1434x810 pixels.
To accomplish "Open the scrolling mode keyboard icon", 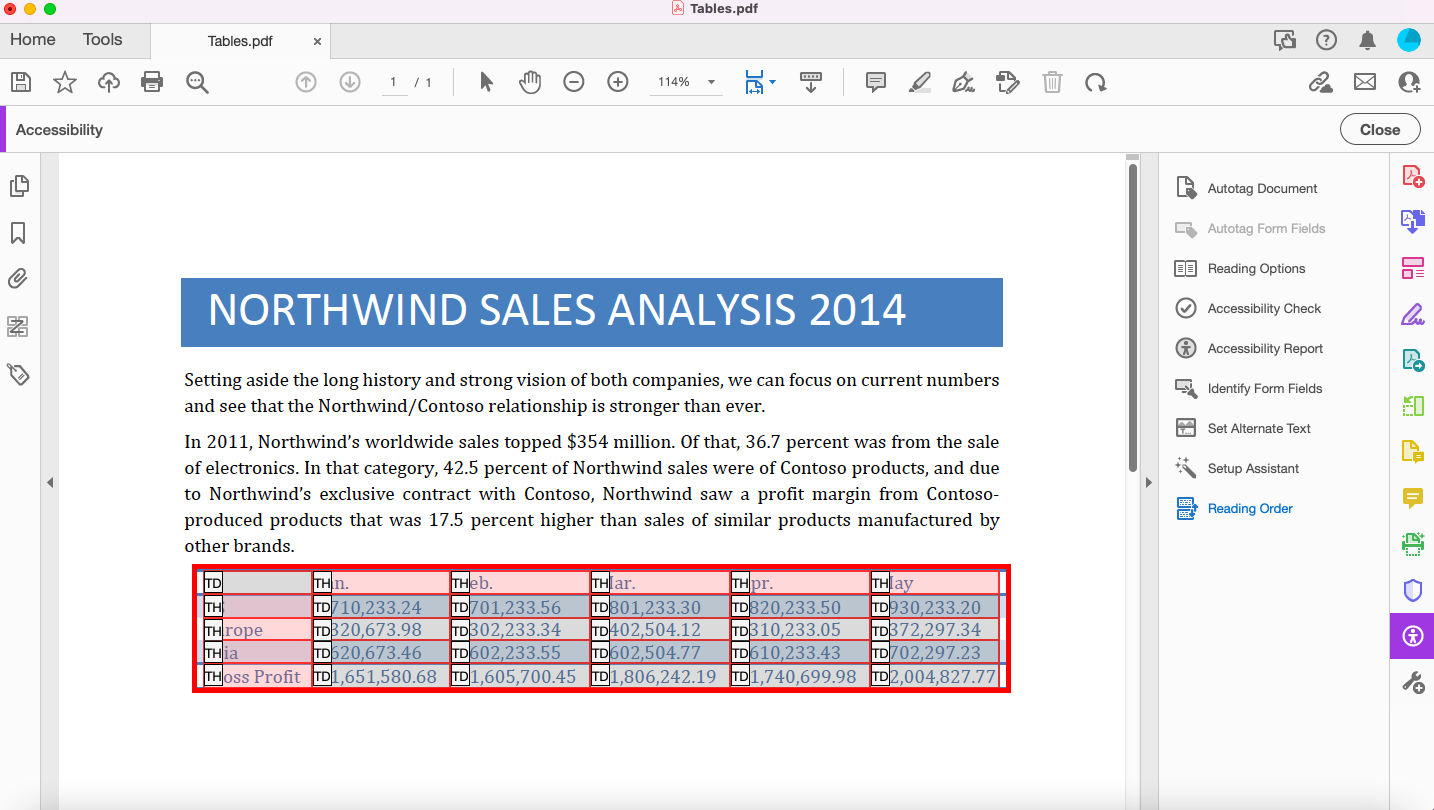I will click(811, 82).
